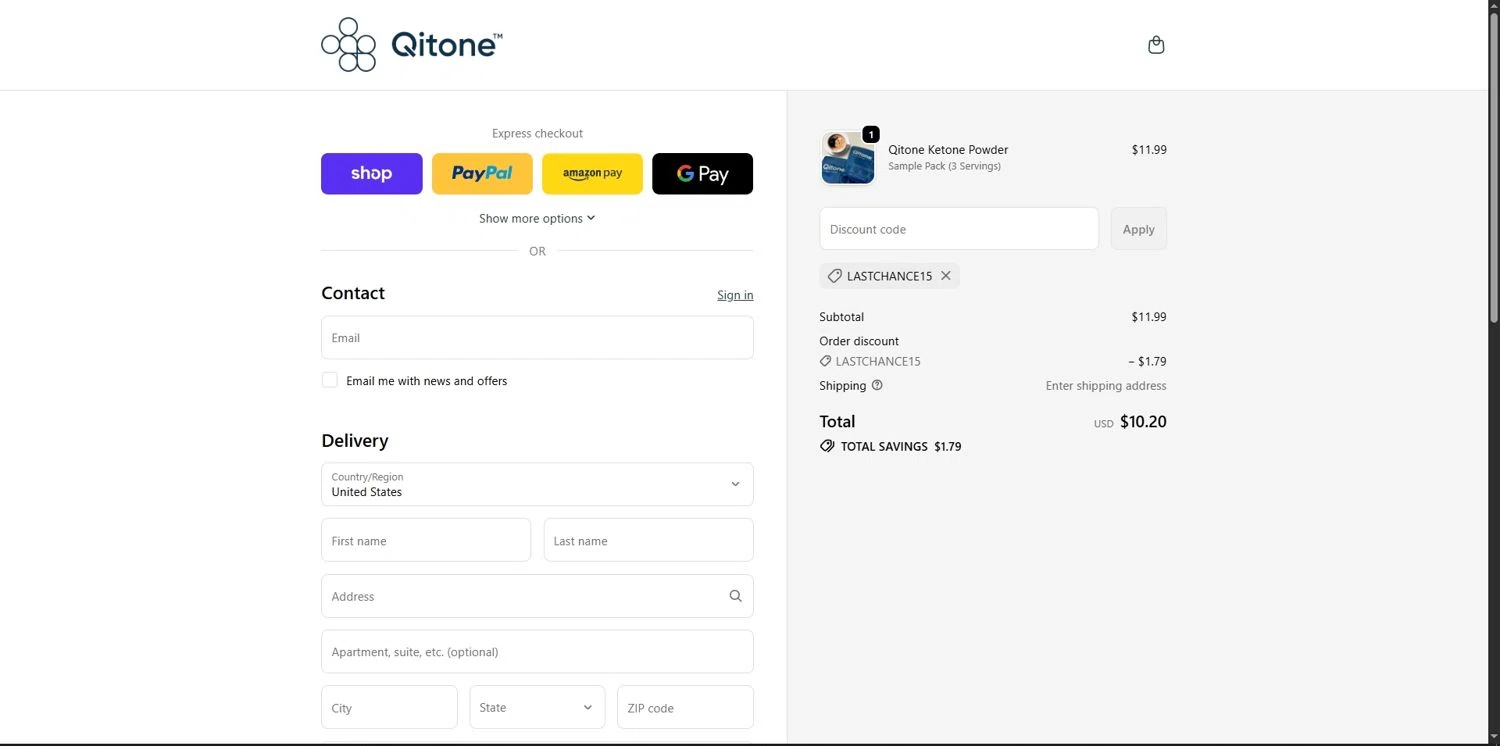Click the Enter shipping address text
The height and width of the screenshot is (746, 1500).
coord(1106,386)
